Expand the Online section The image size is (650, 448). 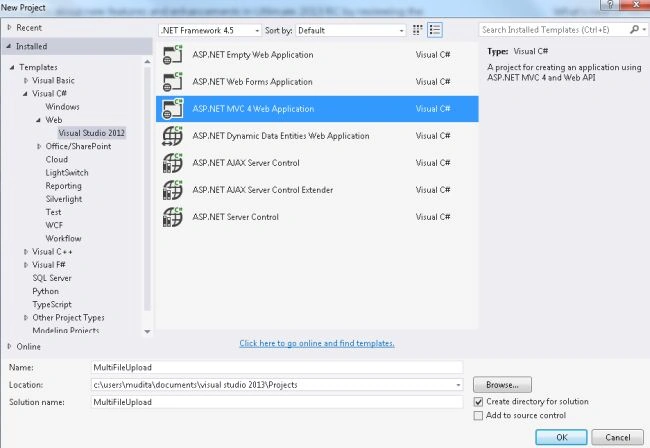pos(9,346)
